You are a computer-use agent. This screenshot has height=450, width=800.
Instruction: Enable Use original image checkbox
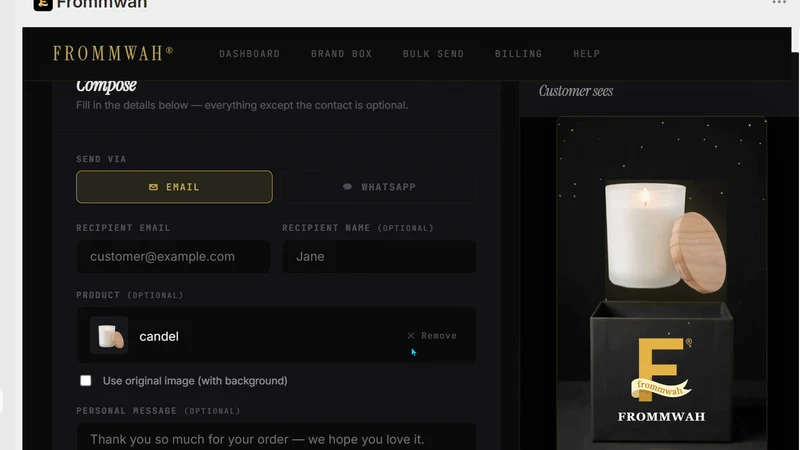tap(86, 381)
